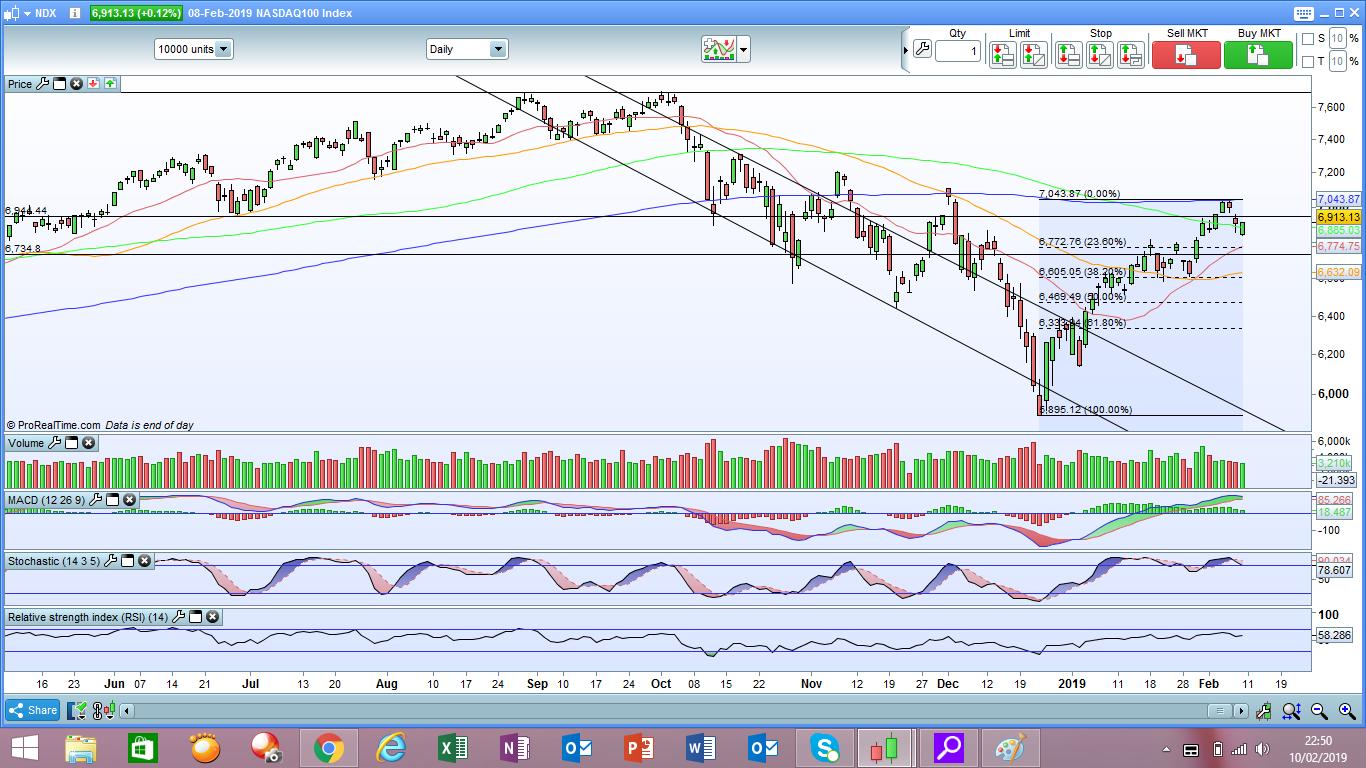Maximize the Volume indicator panel
1366x768 pixels.
[x=71, y=443]
